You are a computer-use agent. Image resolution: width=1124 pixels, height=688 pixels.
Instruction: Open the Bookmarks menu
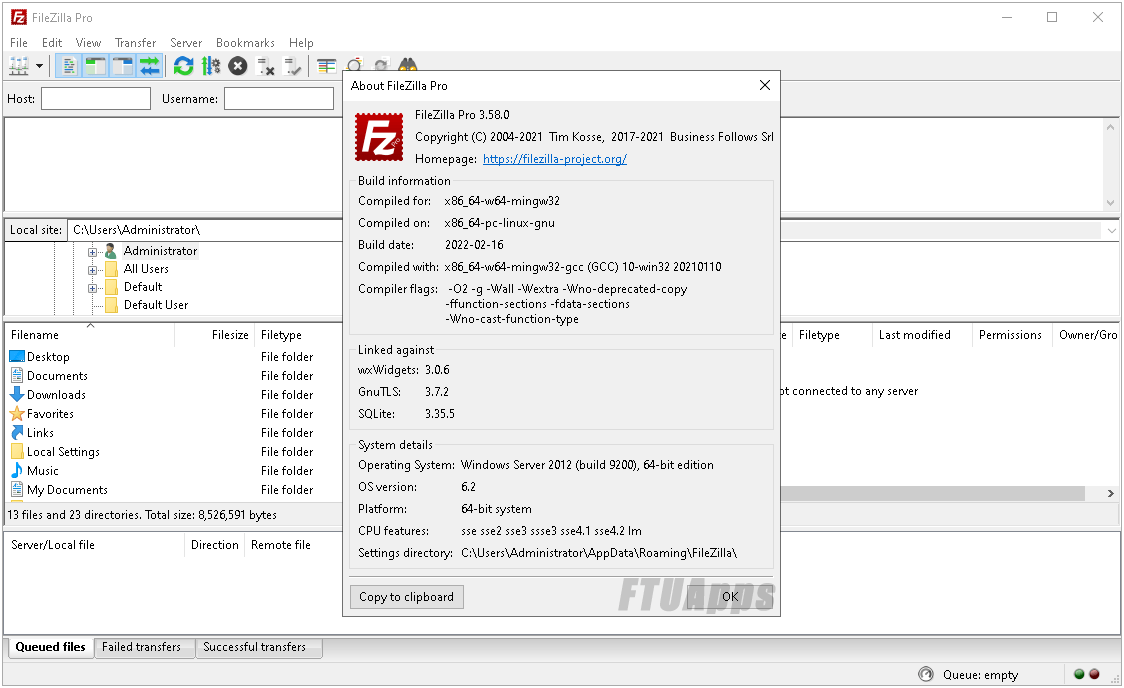[245, 42]
